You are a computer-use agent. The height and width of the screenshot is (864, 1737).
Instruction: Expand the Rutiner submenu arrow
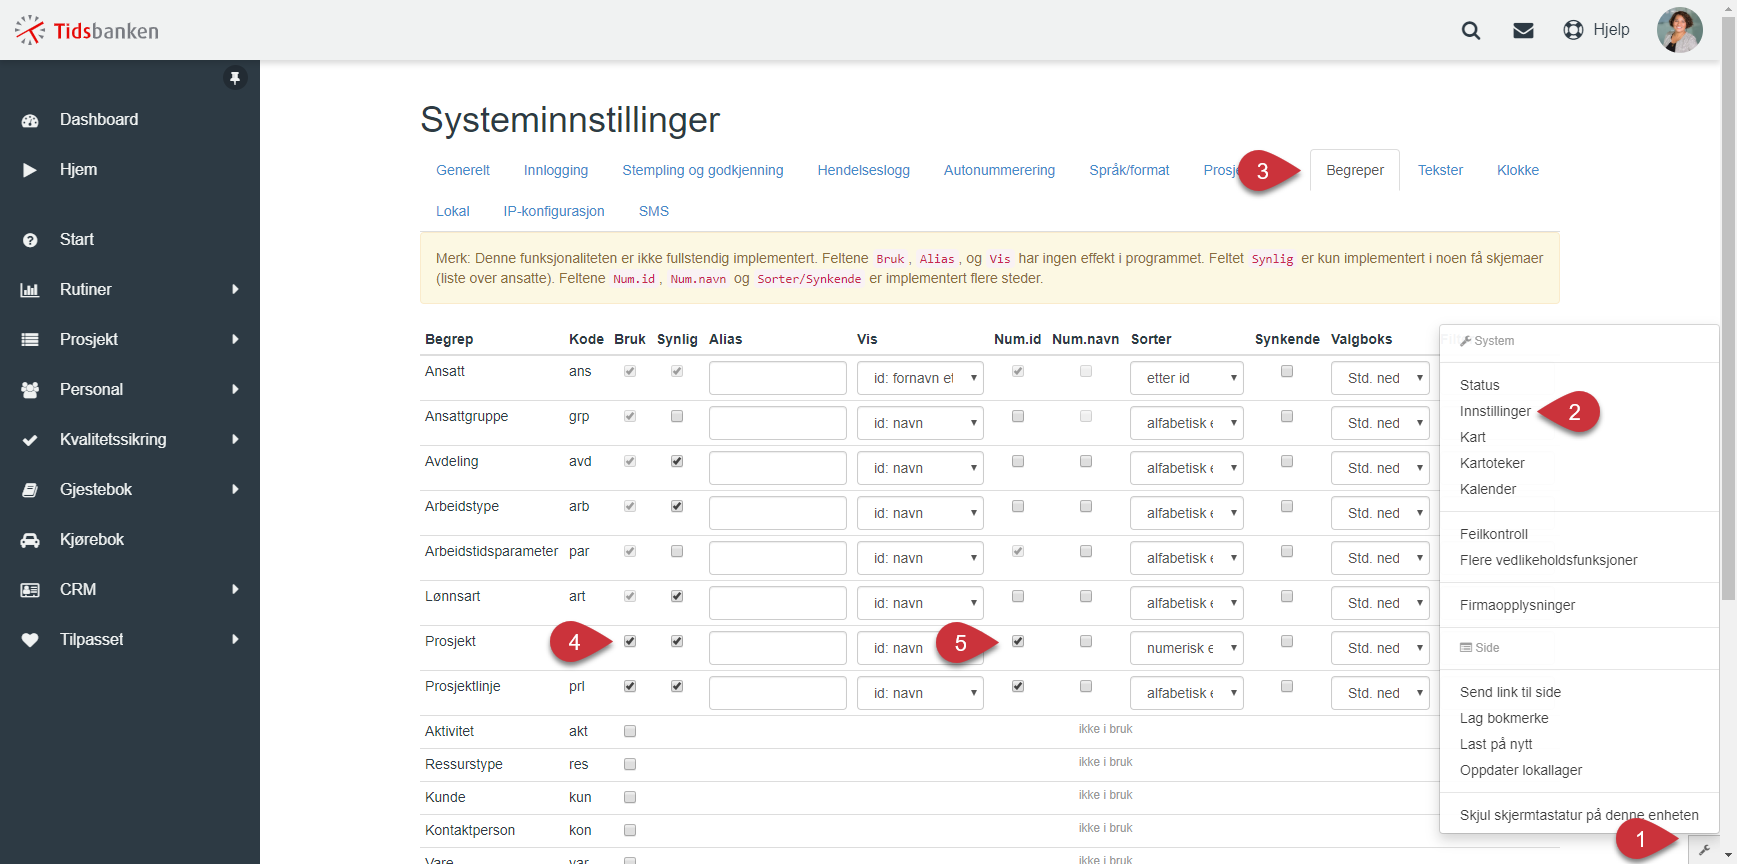point(235,289)
